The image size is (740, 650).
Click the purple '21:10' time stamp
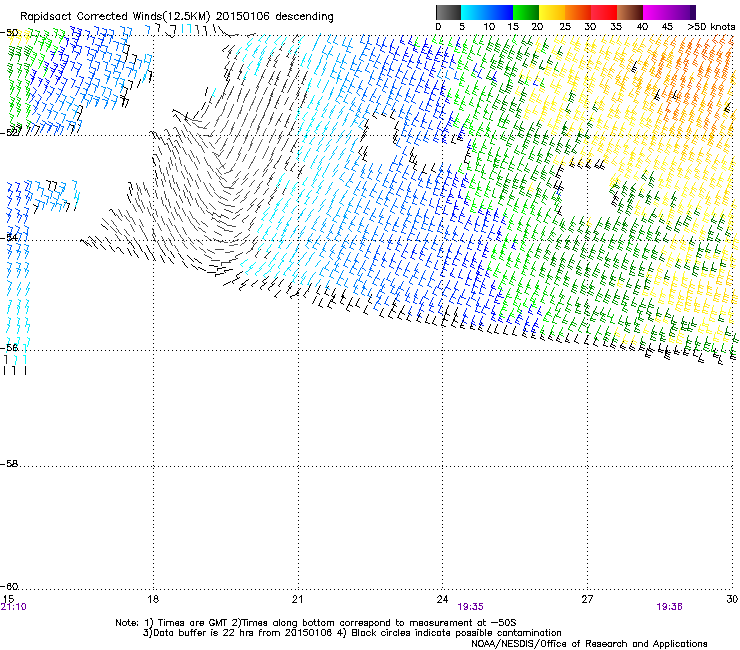(x=14, y=607)
